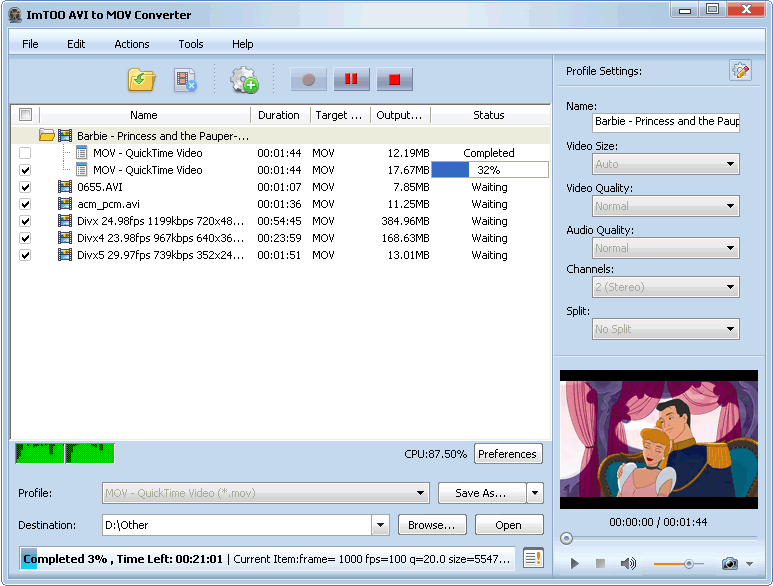Toggle the select-all checkbox in the header

click(25, 115)
